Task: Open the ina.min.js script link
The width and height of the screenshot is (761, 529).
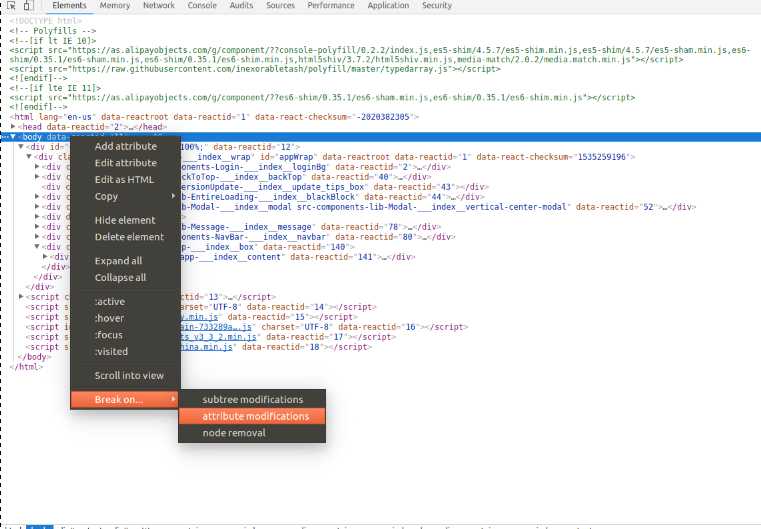Action: click(x=207, y=347)
